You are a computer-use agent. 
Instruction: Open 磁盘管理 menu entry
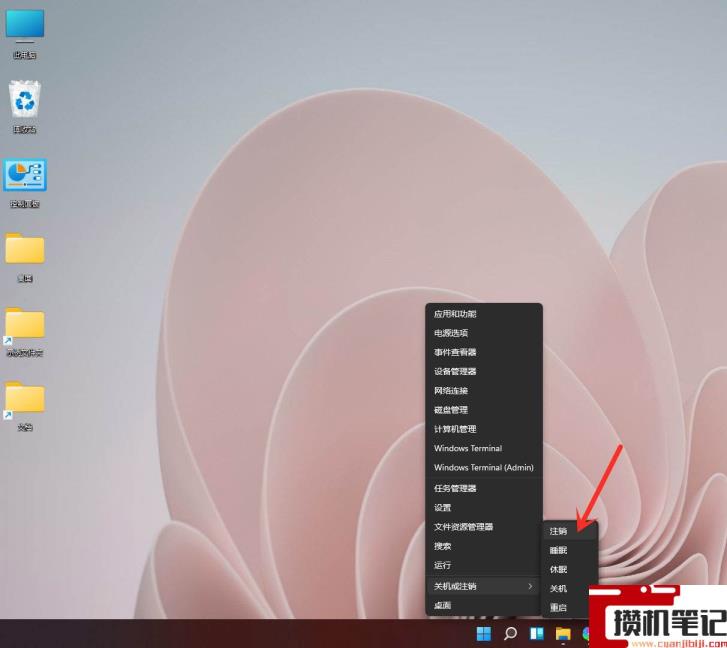[484, 410]
